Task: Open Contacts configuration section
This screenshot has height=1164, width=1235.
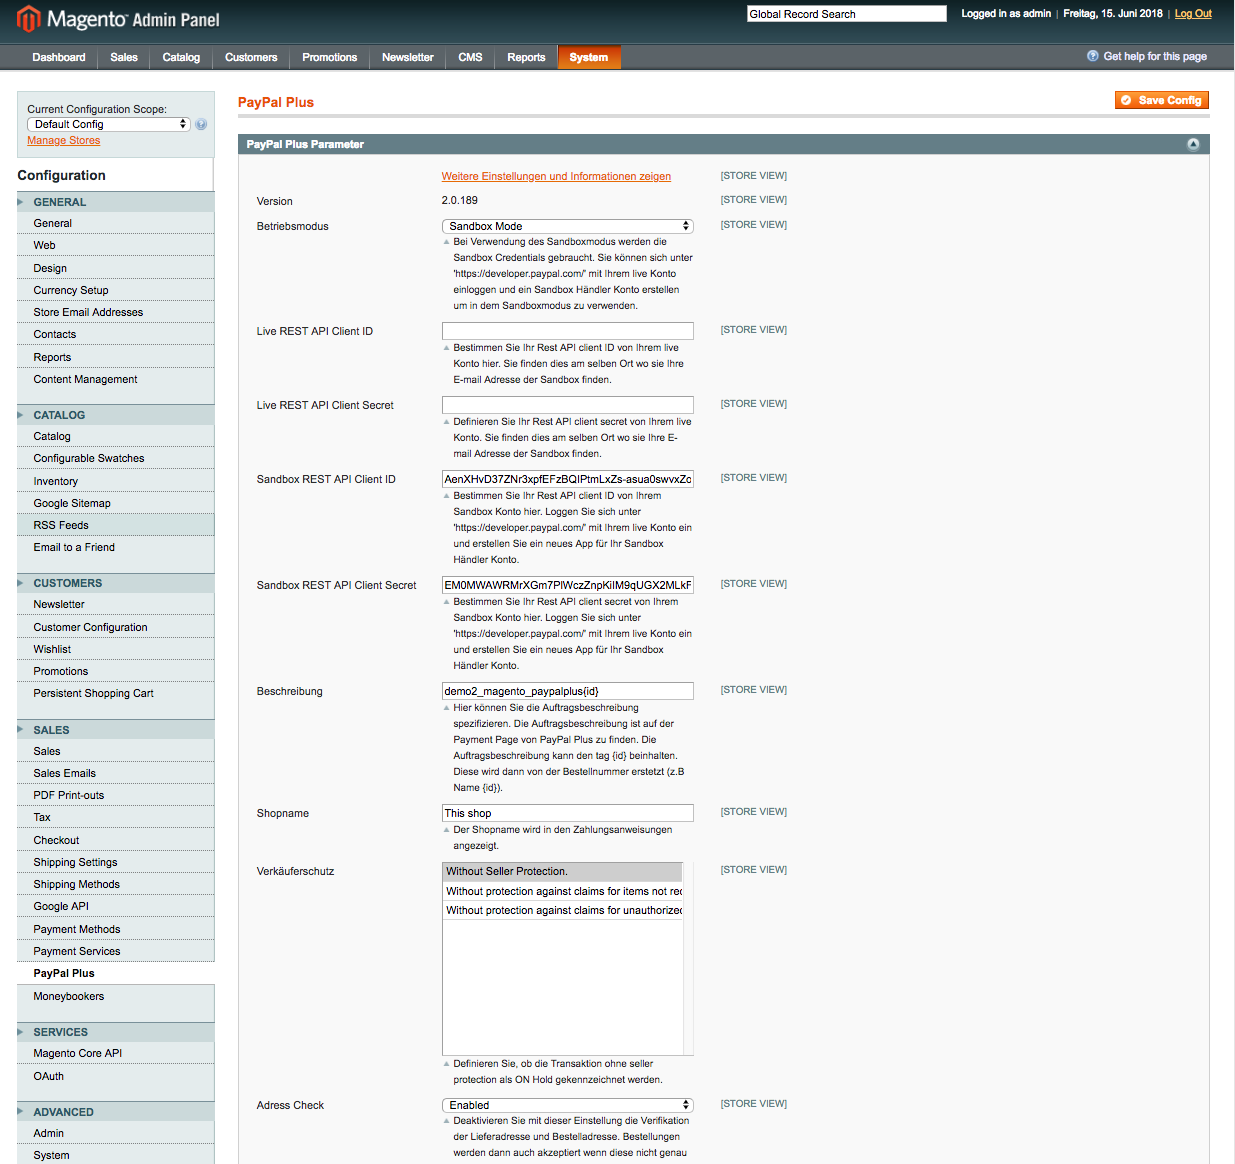Action: [116, 335]
